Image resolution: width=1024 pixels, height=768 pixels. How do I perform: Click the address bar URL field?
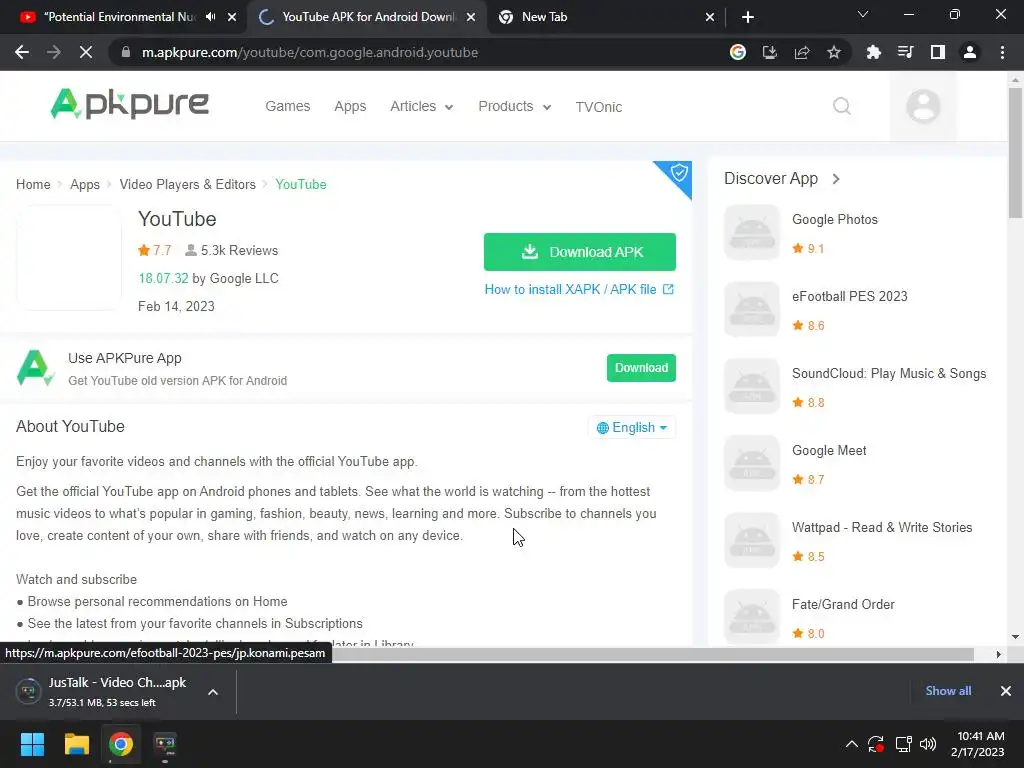418,52
